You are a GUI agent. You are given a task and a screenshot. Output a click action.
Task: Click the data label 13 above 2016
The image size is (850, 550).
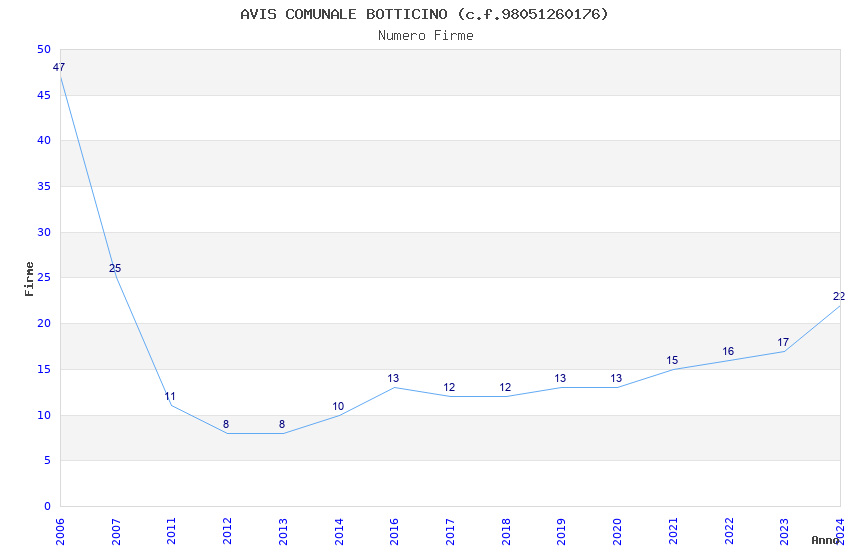393,378
